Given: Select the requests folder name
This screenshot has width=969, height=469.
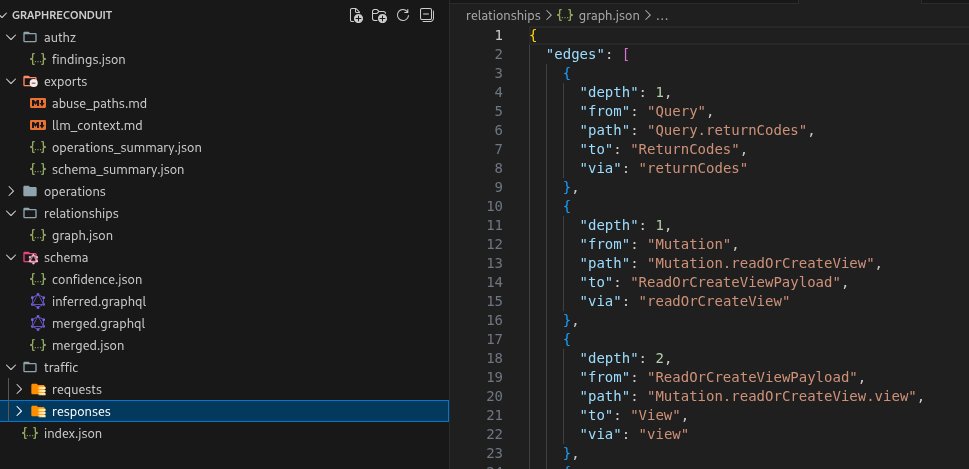Looking at the screenshot, I should (77, 389).
